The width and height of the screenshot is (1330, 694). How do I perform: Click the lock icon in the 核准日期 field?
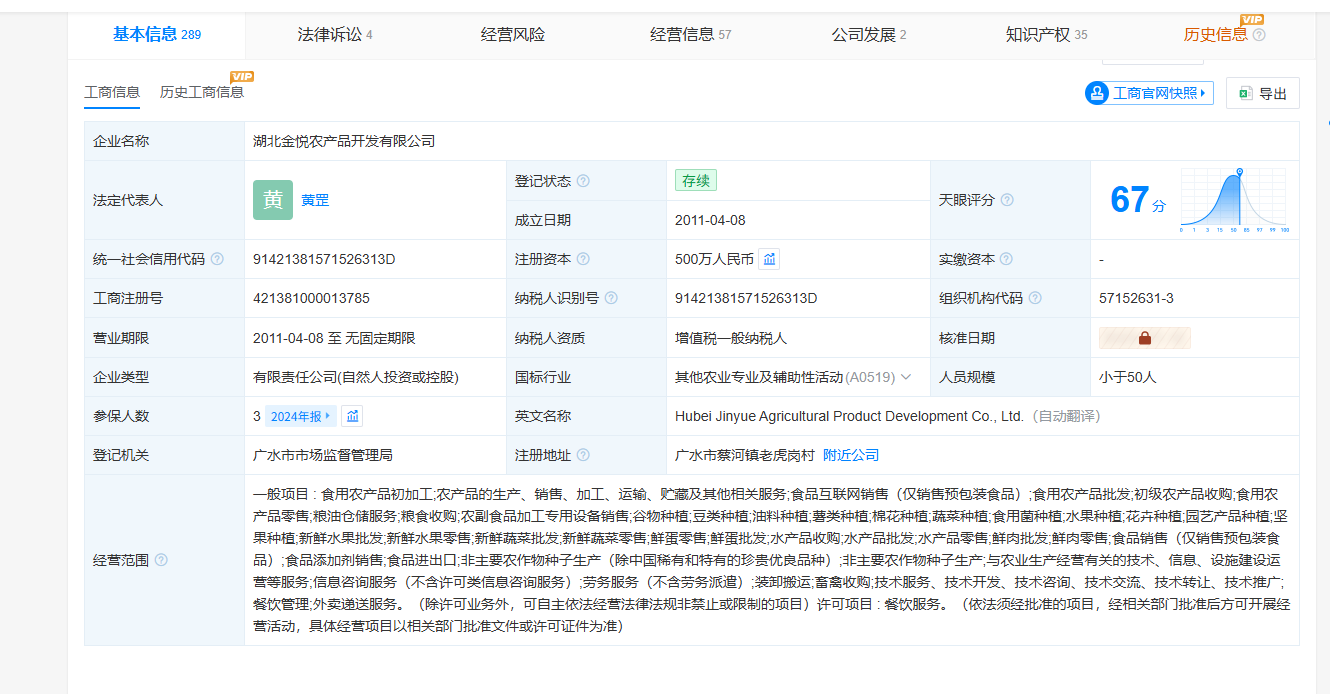click(1144, 338)
